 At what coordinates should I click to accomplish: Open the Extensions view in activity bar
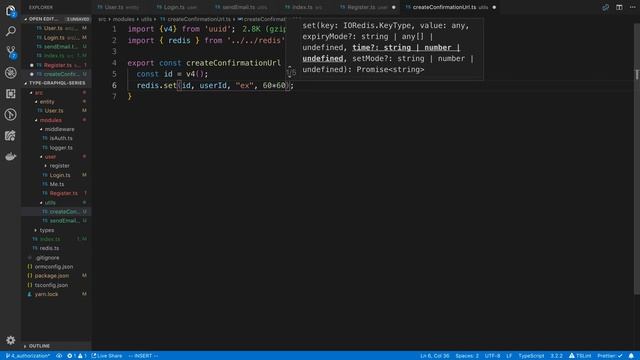[11, 93]
